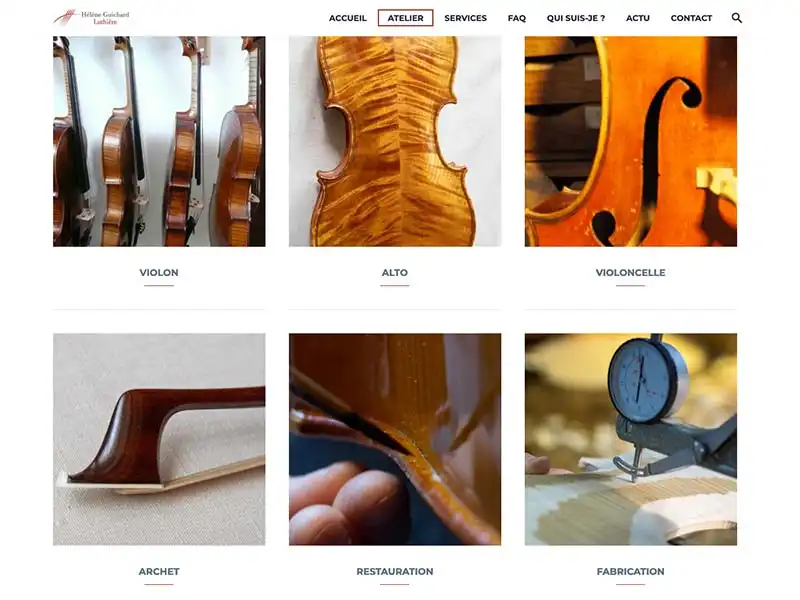Click the flamed viola back image
Image resolution: width=800 pixels, height=600 pixels.
click(395, 141)
